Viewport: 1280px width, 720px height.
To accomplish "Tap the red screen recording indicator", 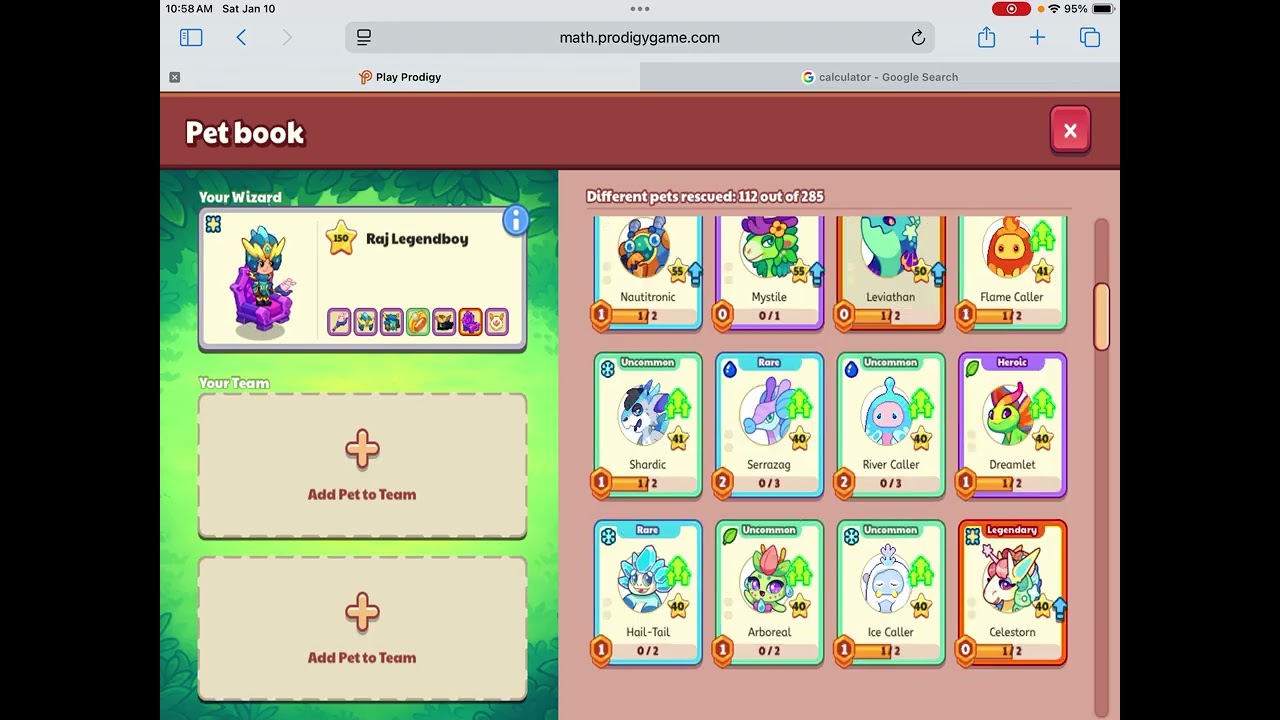I will [x=1011, y=9].
